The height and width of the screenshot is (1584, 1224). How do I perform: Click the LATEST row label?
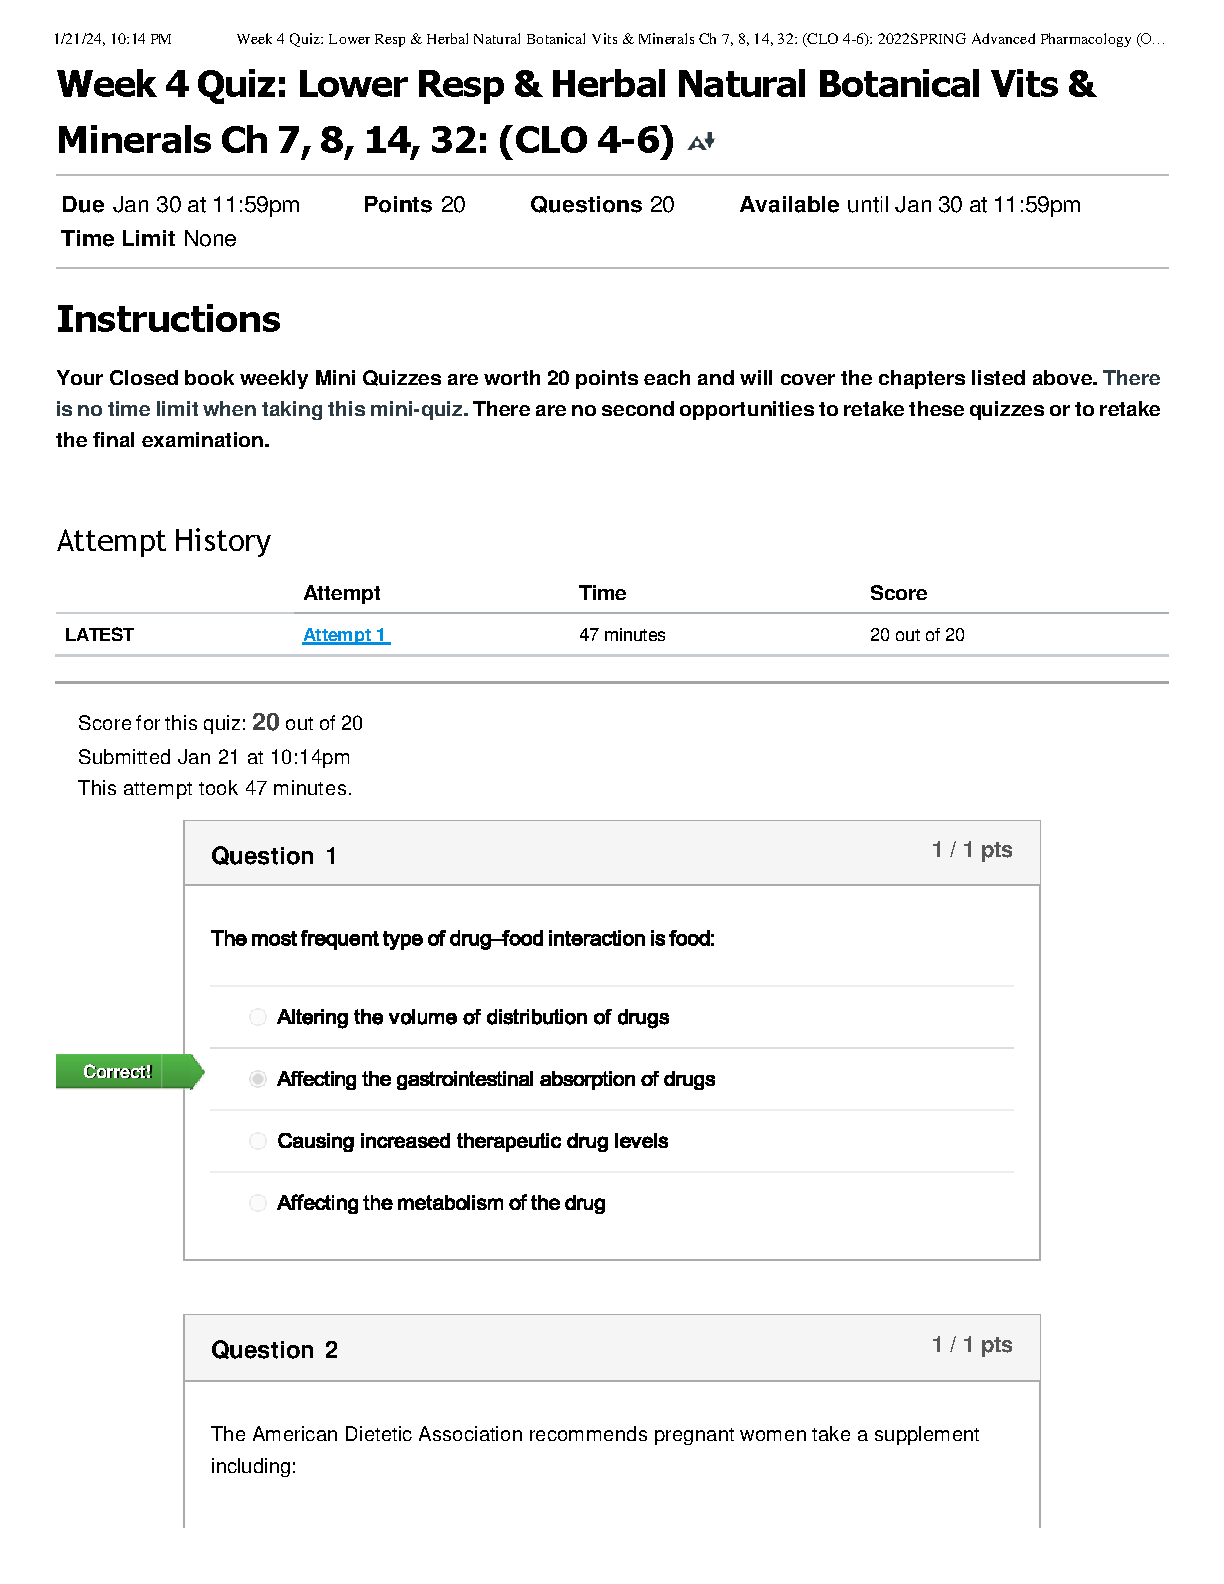click(99, 635)
